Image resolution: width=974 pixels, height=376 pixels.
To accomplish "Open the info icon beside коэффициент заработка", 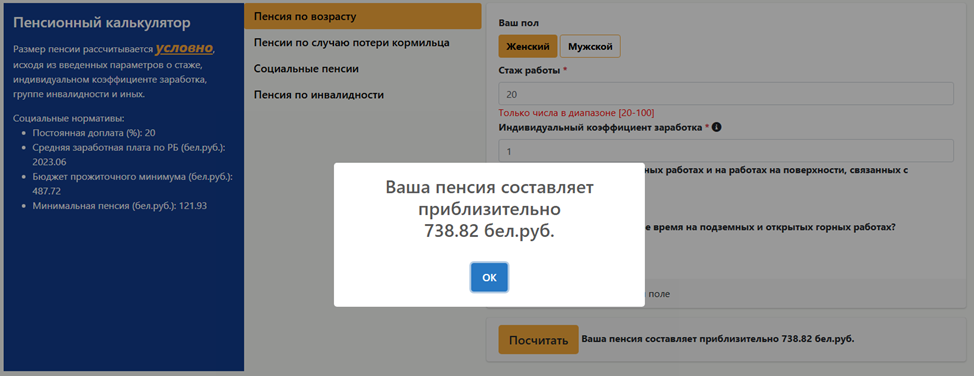I will point(716,127).
